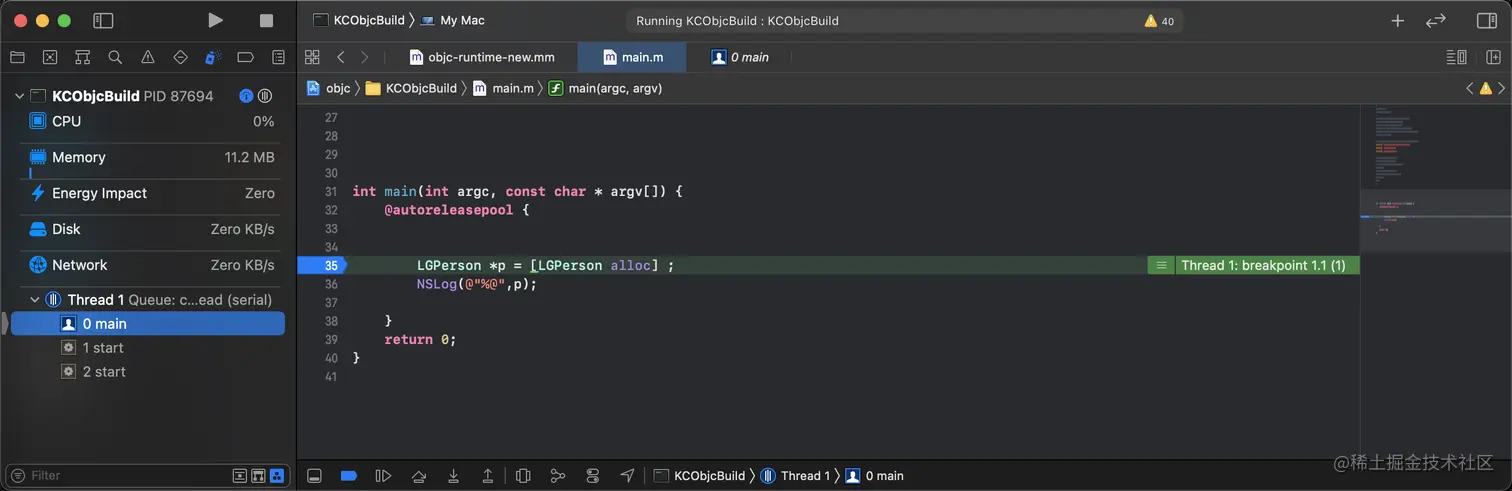Screen dimensions: 1512x491
Task: Deactivate breakpoints toggle in debug bar
Action: pyautogui.click(x=349, y=476)
